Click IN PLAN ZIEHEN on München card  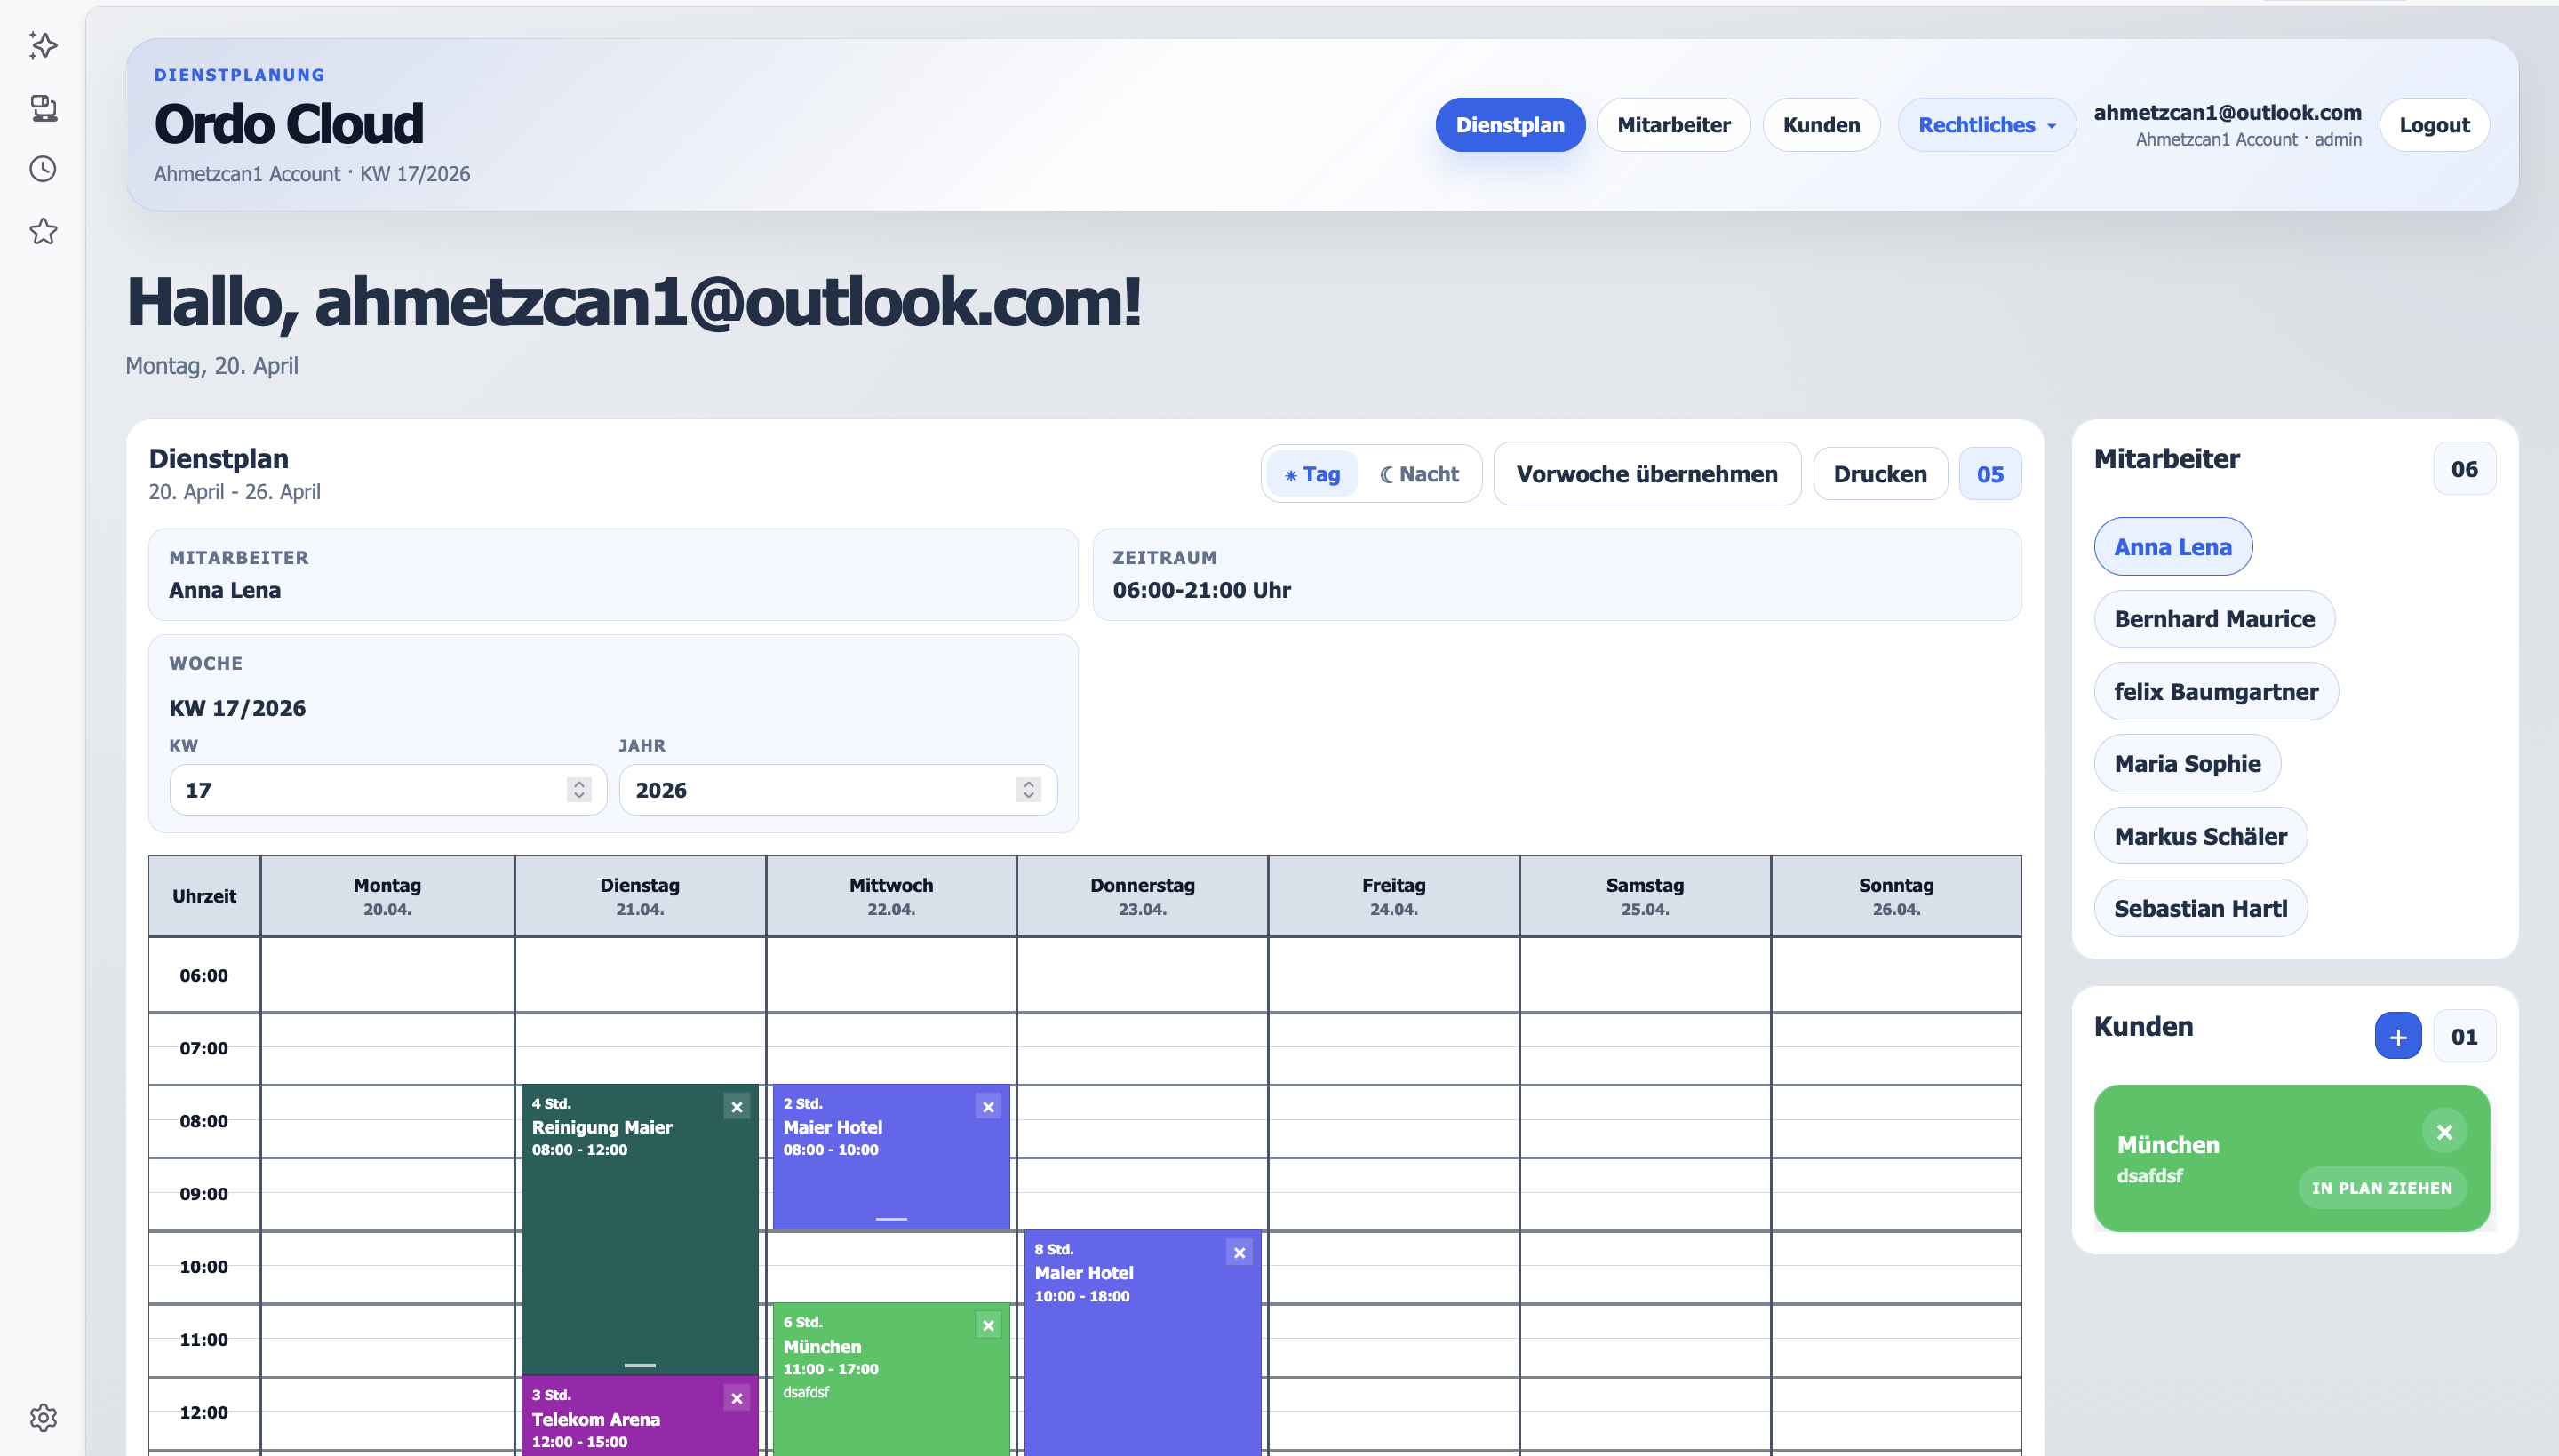coord(2382,1188)
